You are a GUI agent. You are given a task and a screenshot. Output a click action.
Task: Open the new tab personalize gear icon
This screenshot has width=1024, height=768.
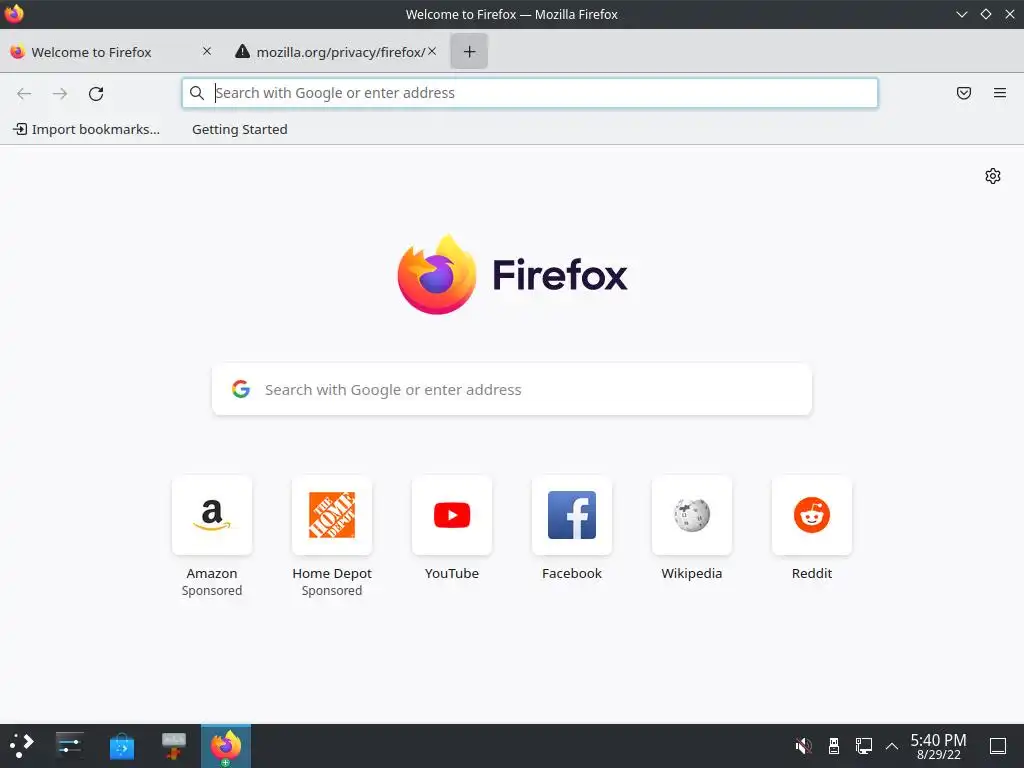(x=993, y=176)
